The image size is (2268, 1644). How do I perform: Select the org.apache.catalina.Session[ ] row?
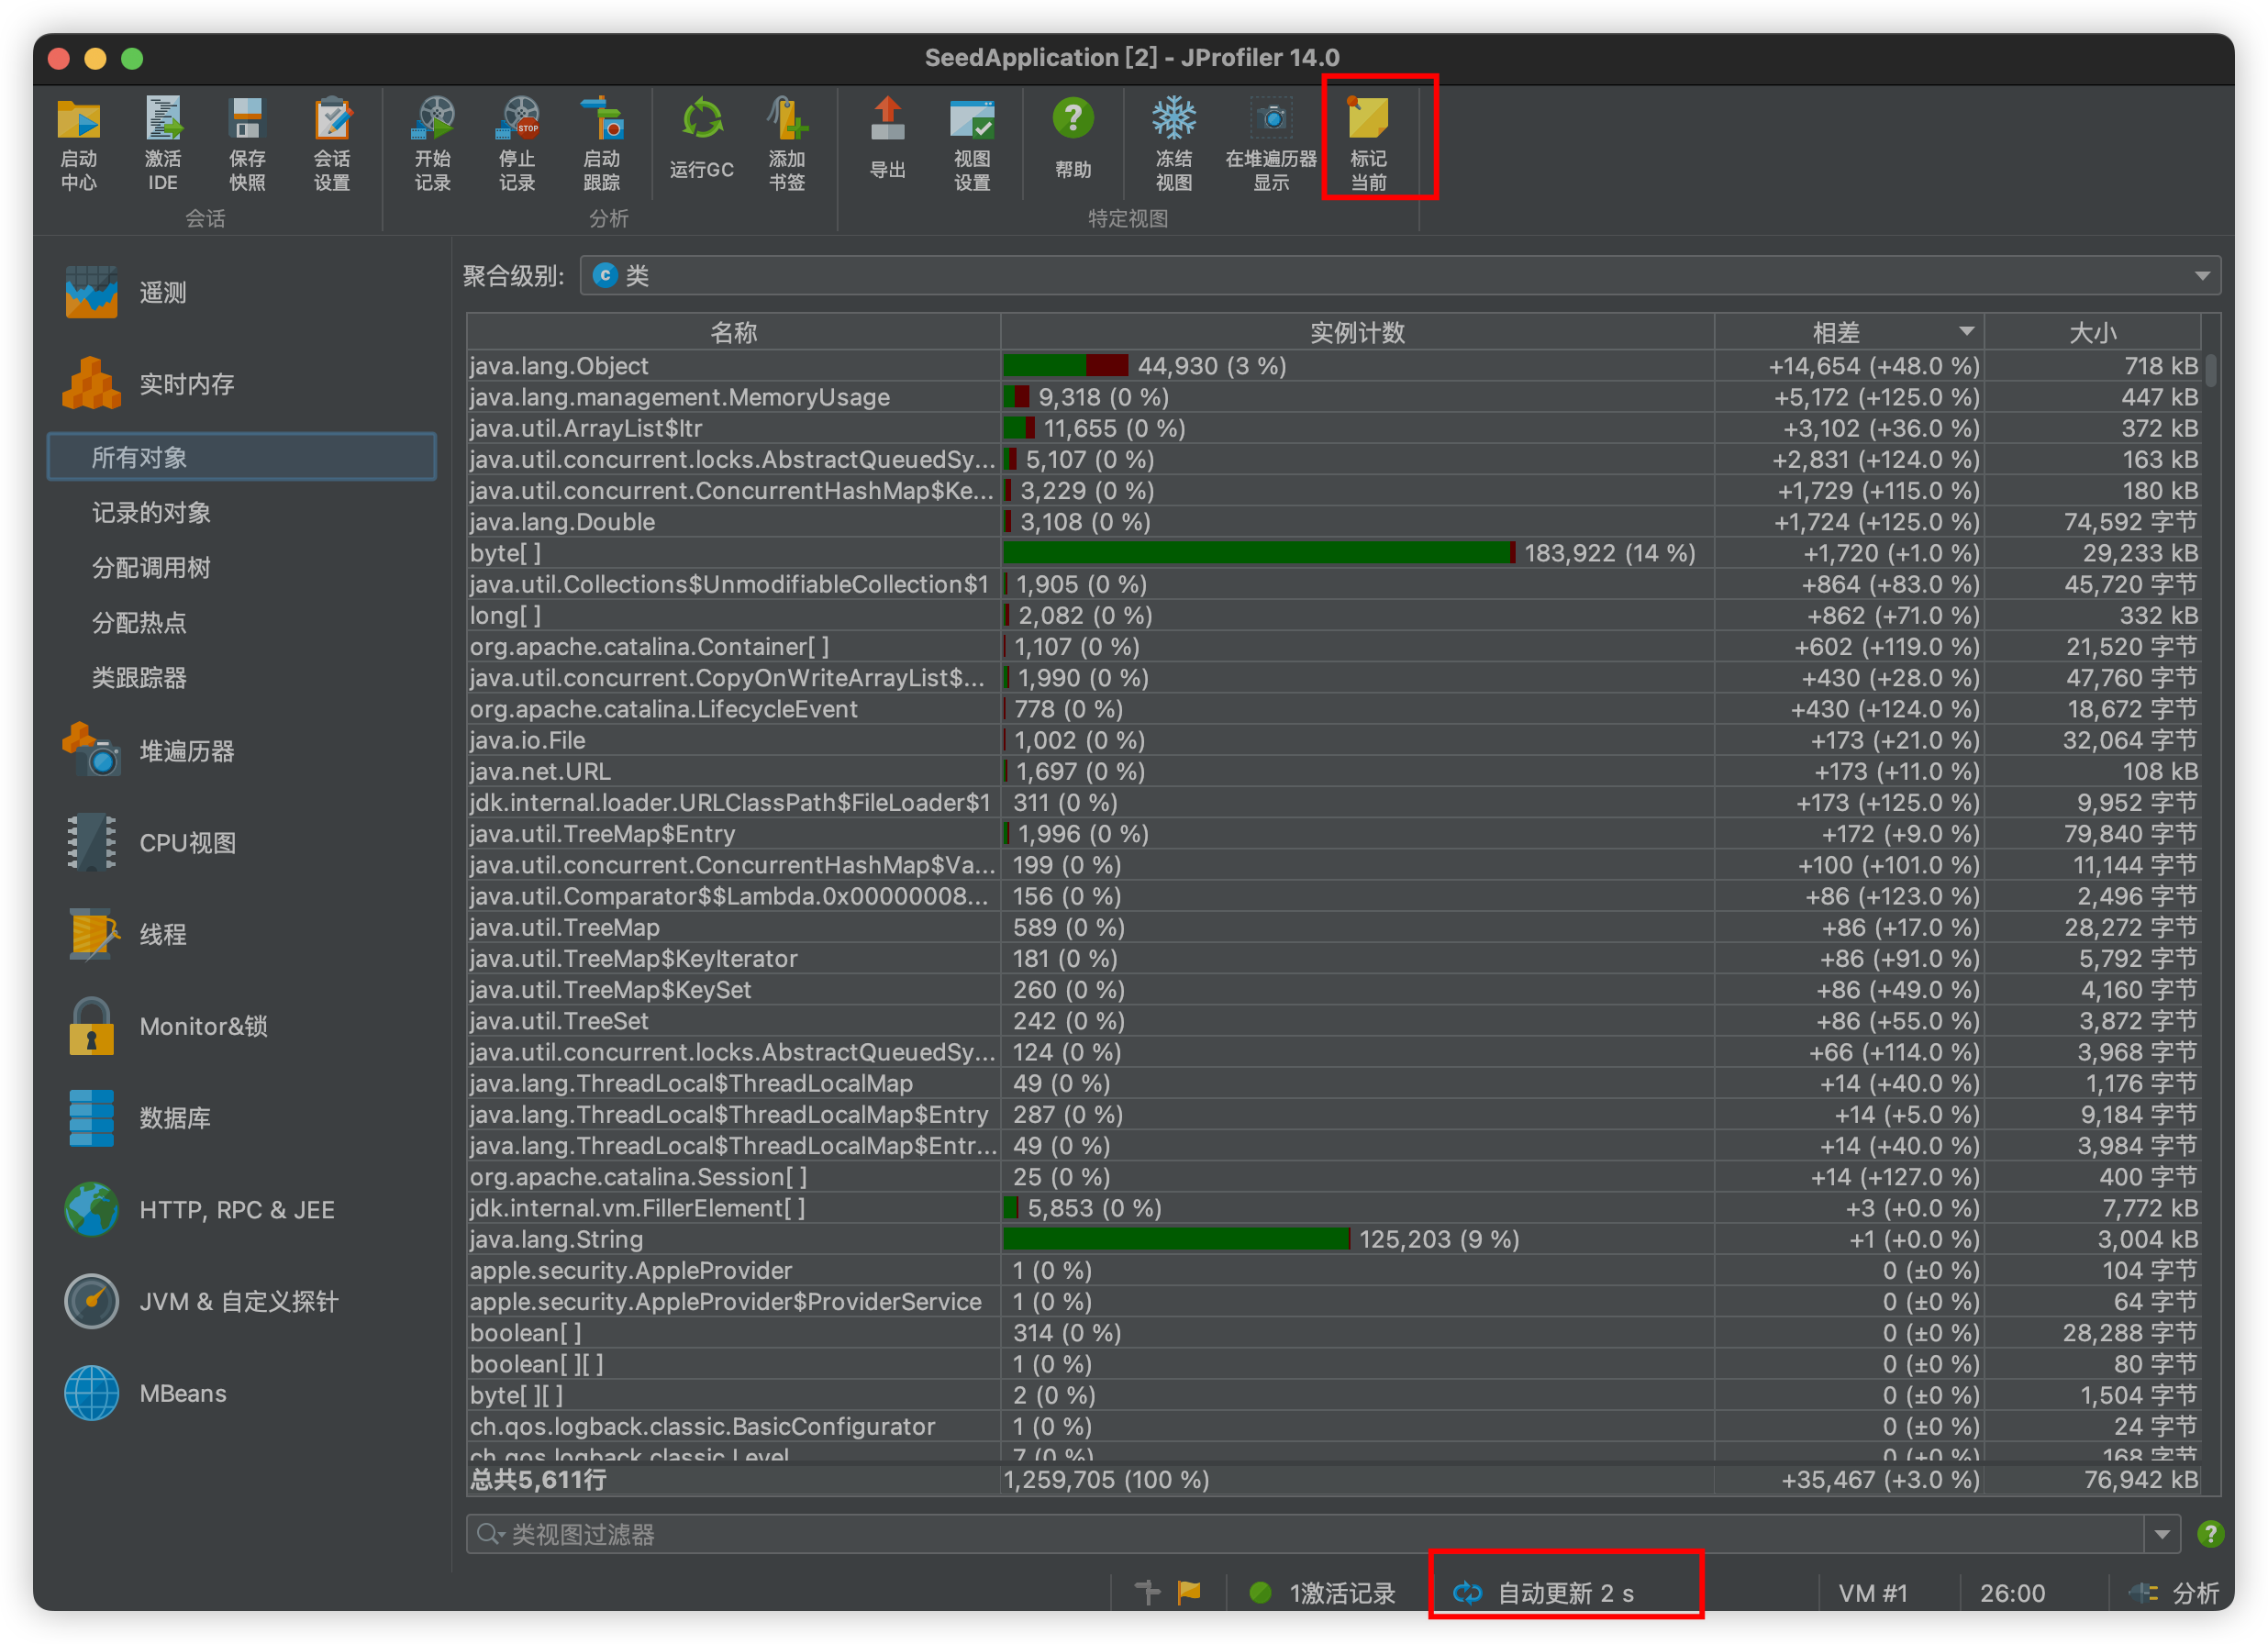[x=1334, y=1177]
